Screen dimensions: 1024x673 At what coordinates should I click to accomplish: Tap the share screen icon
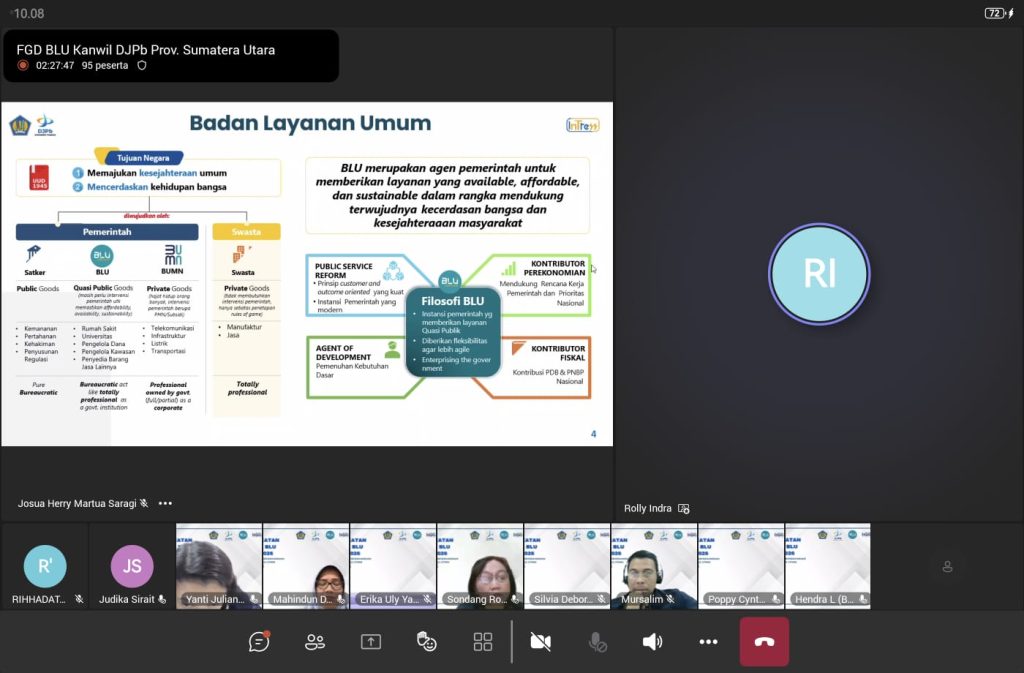371,642
